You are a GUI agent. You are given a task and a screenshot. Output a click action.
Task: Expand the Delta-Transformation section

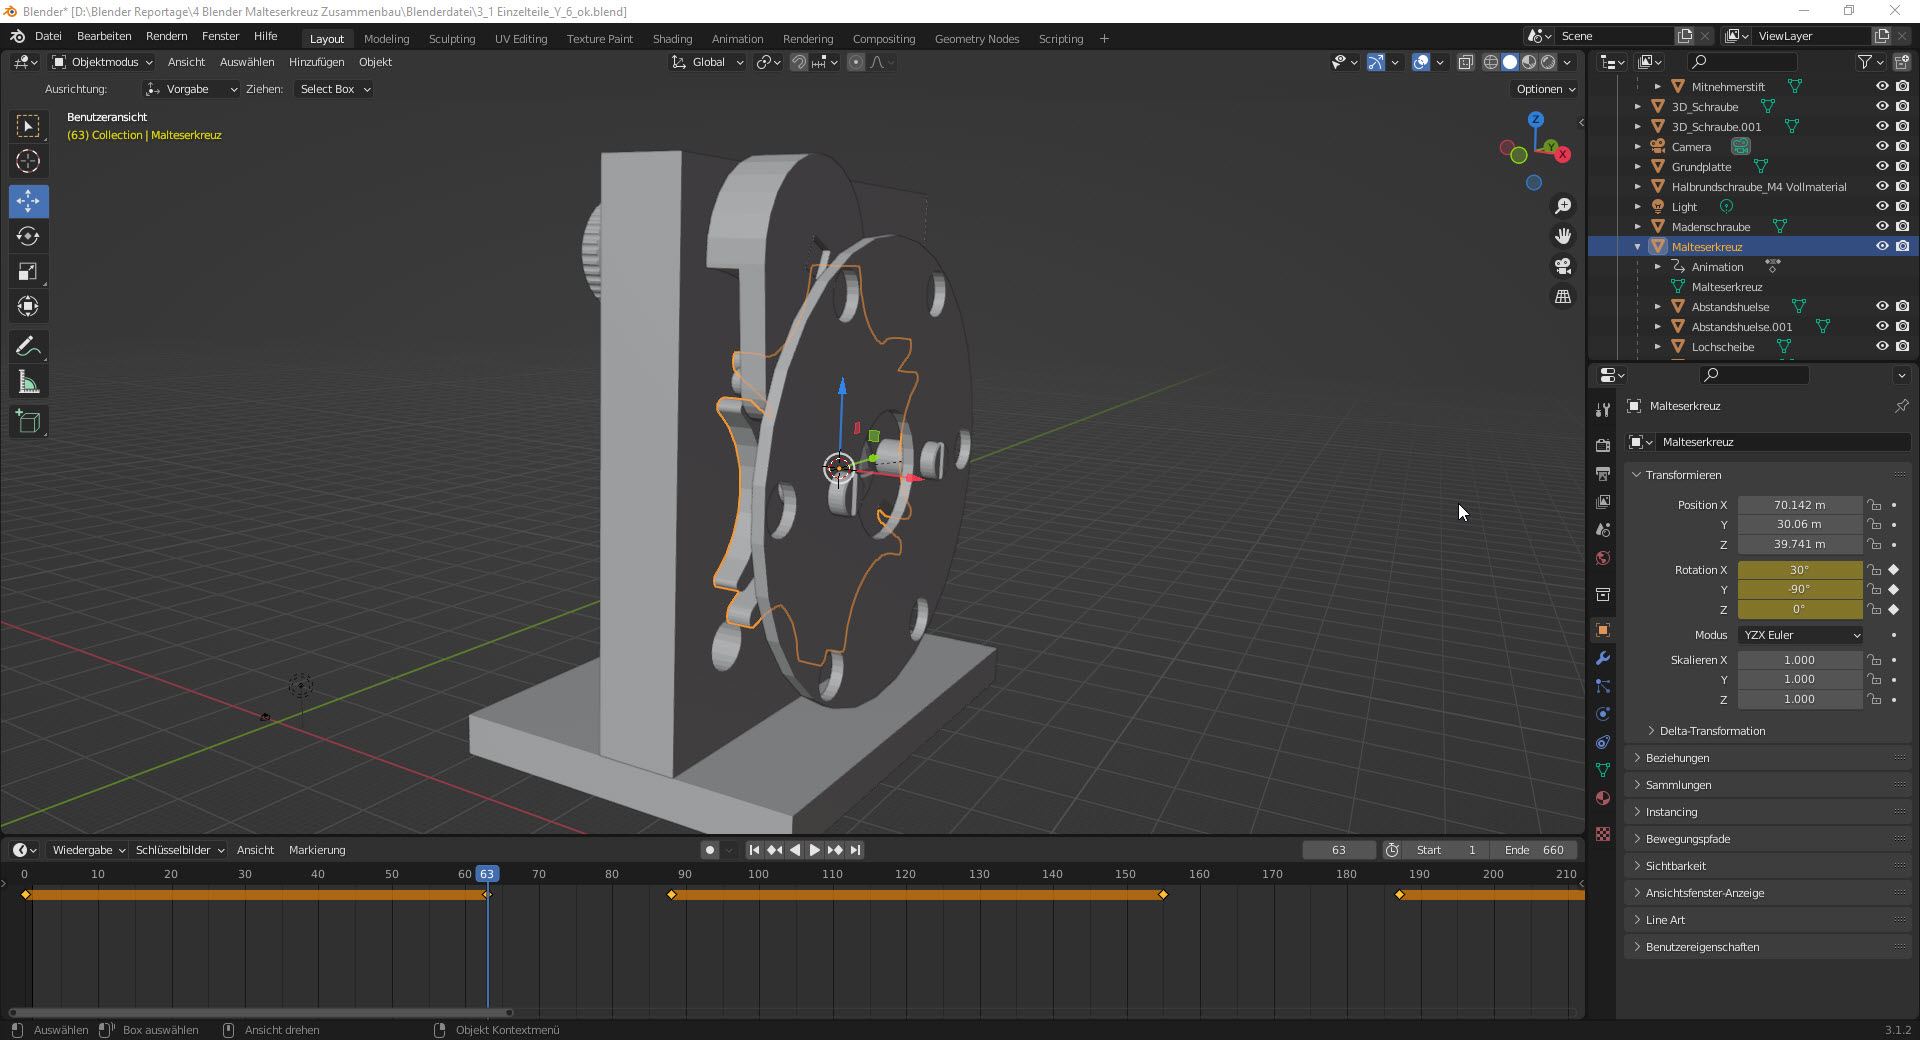tap(1711, 731)
